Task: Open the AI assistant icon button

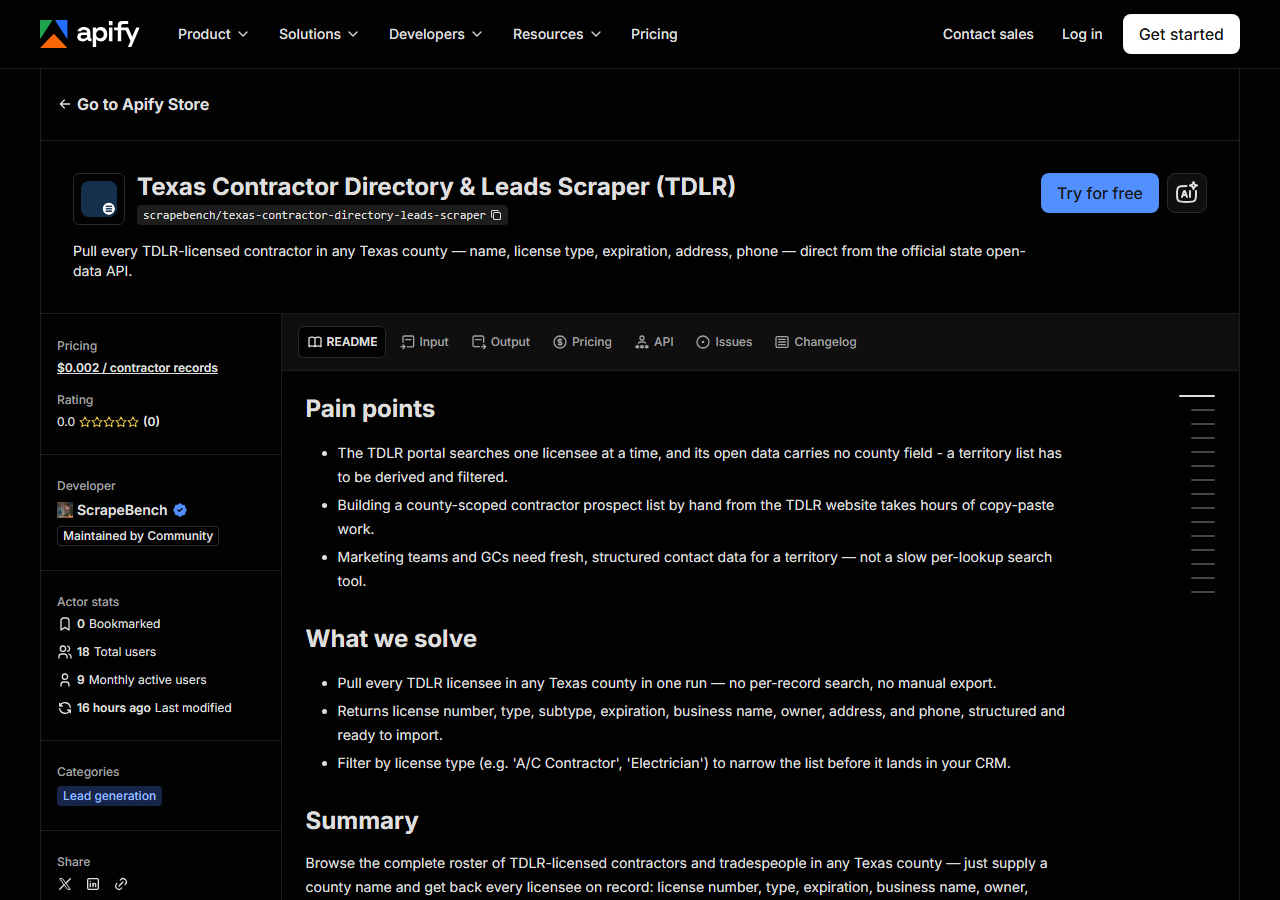Action: pyautogui.click(x=1187, y=193)
